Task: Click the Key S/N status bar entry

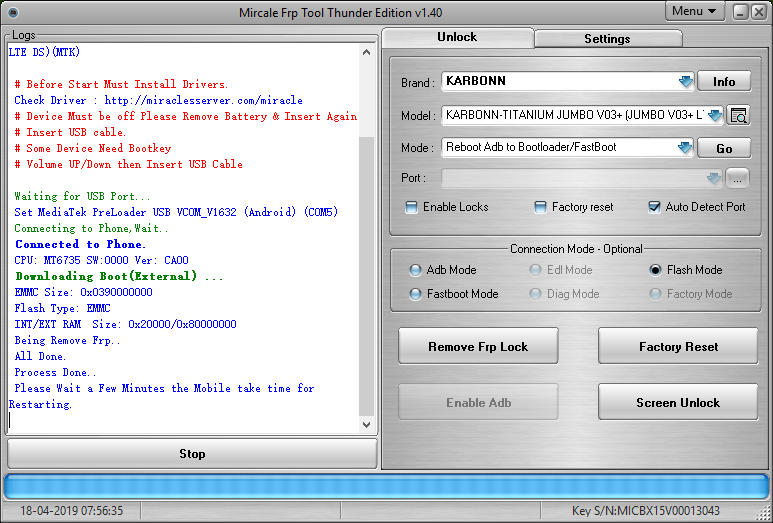Action: click(646, 511)
